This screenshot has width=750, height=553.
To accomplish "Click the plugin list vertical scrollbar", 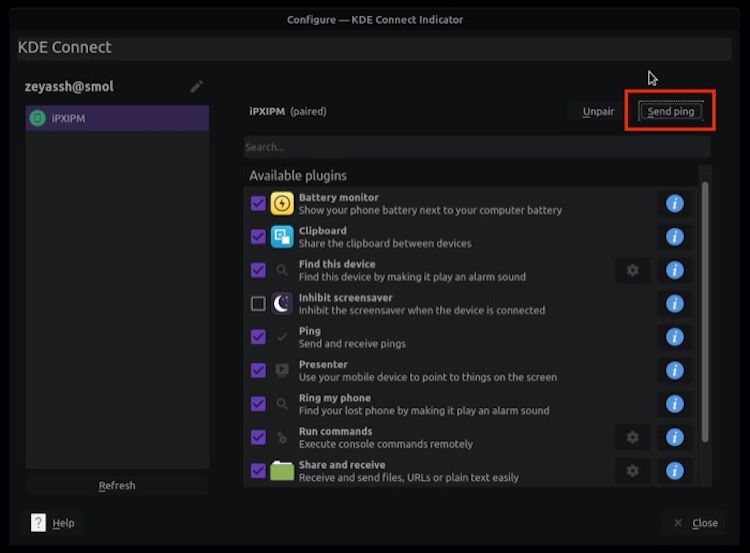I will pos(705,311).
